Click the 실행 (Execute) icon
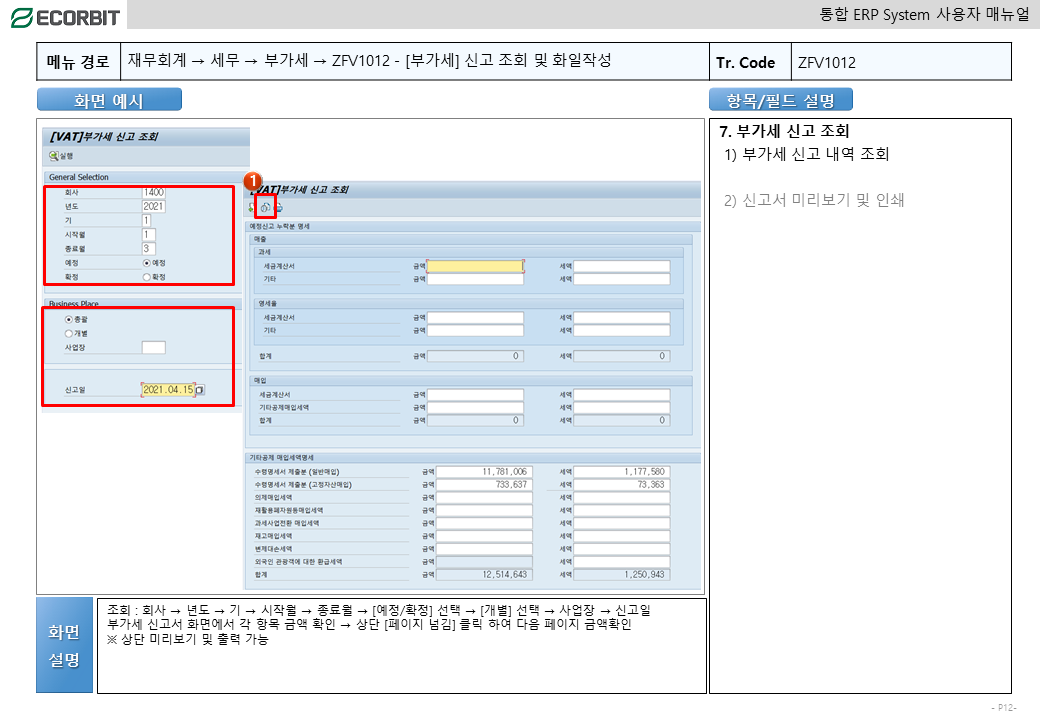The image size is (1040, 720). (x=54, y=156)
